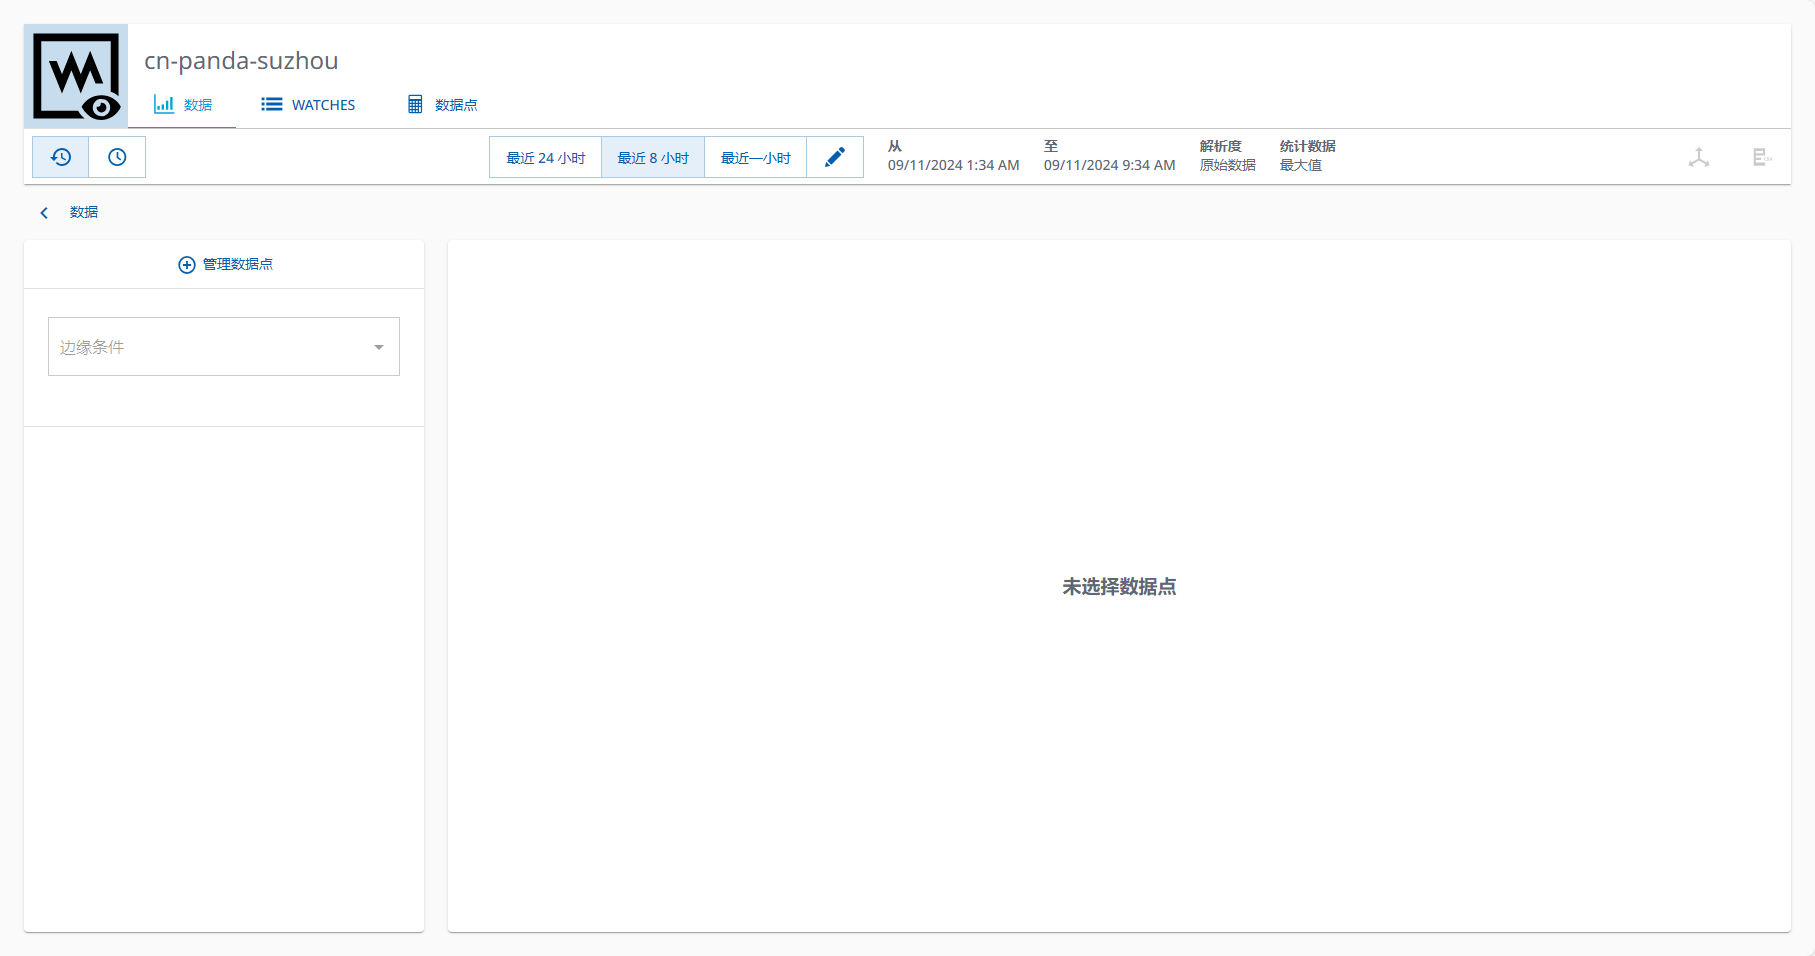Viewport: 1815px width, 956px height.
Task: Open the absolute time clock icon
Action: click(x=117, y=157)
